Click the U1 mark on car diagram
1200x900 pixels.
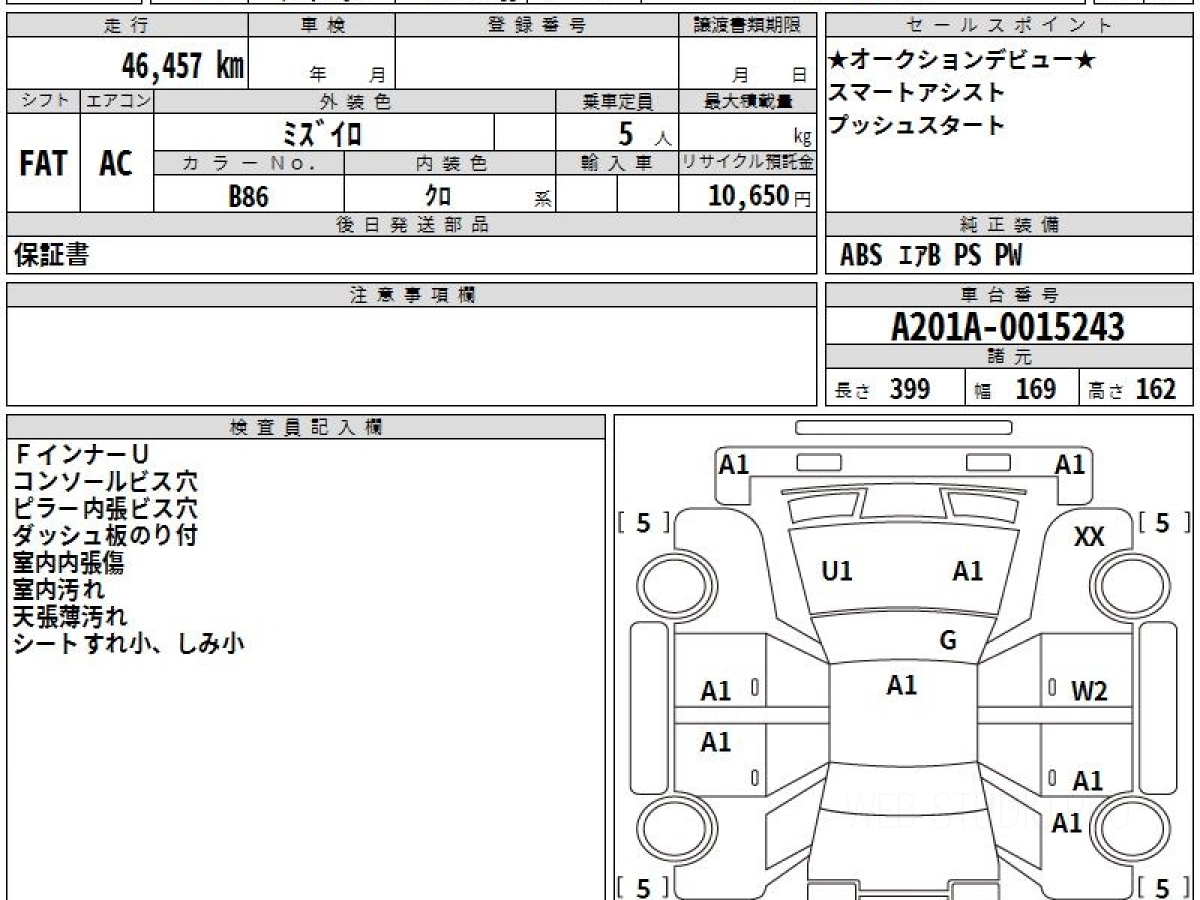(x=836, y=572)
